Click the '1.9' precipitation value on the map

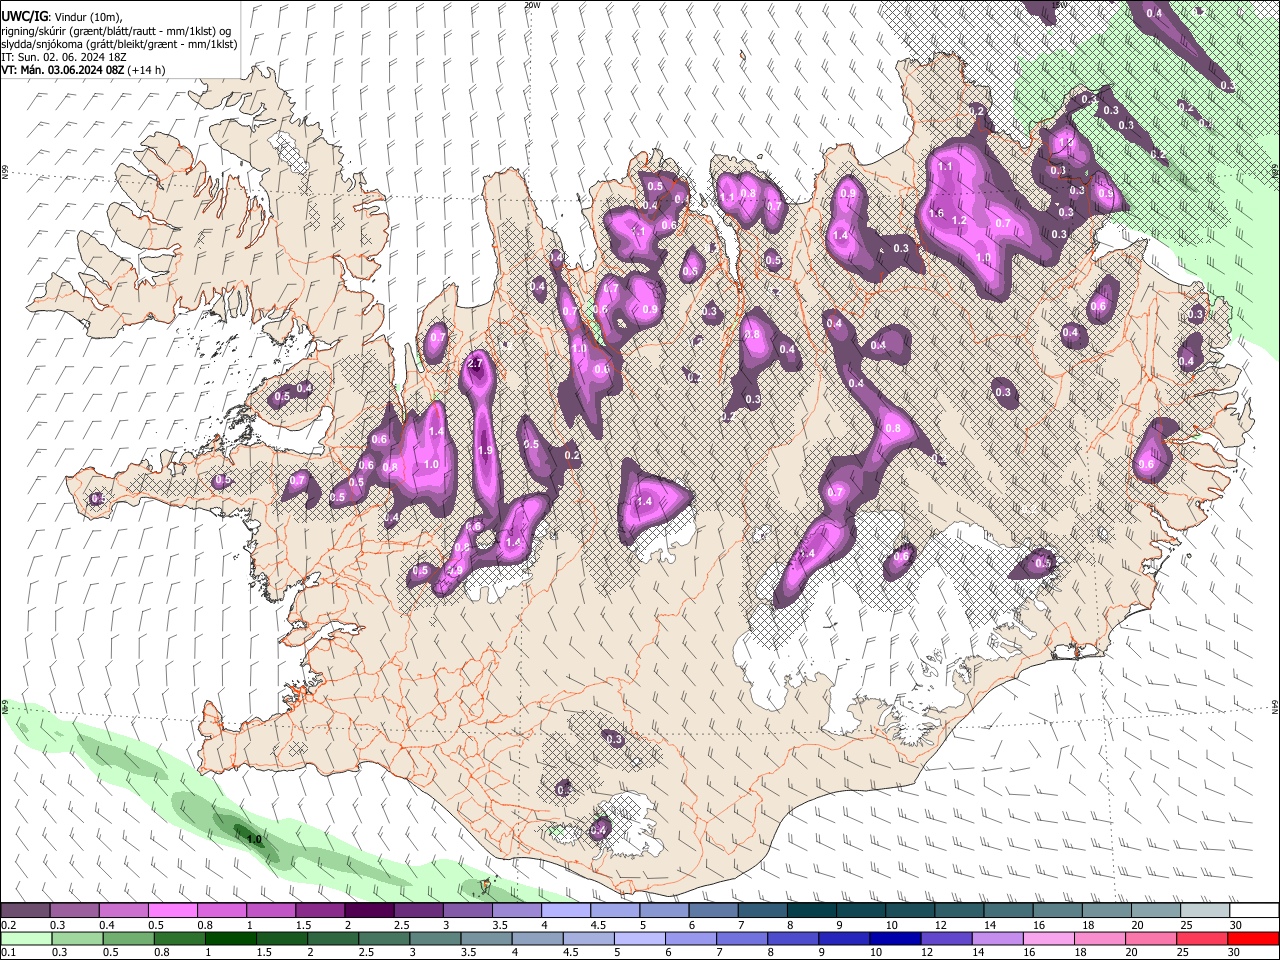[x=486, y=451]
